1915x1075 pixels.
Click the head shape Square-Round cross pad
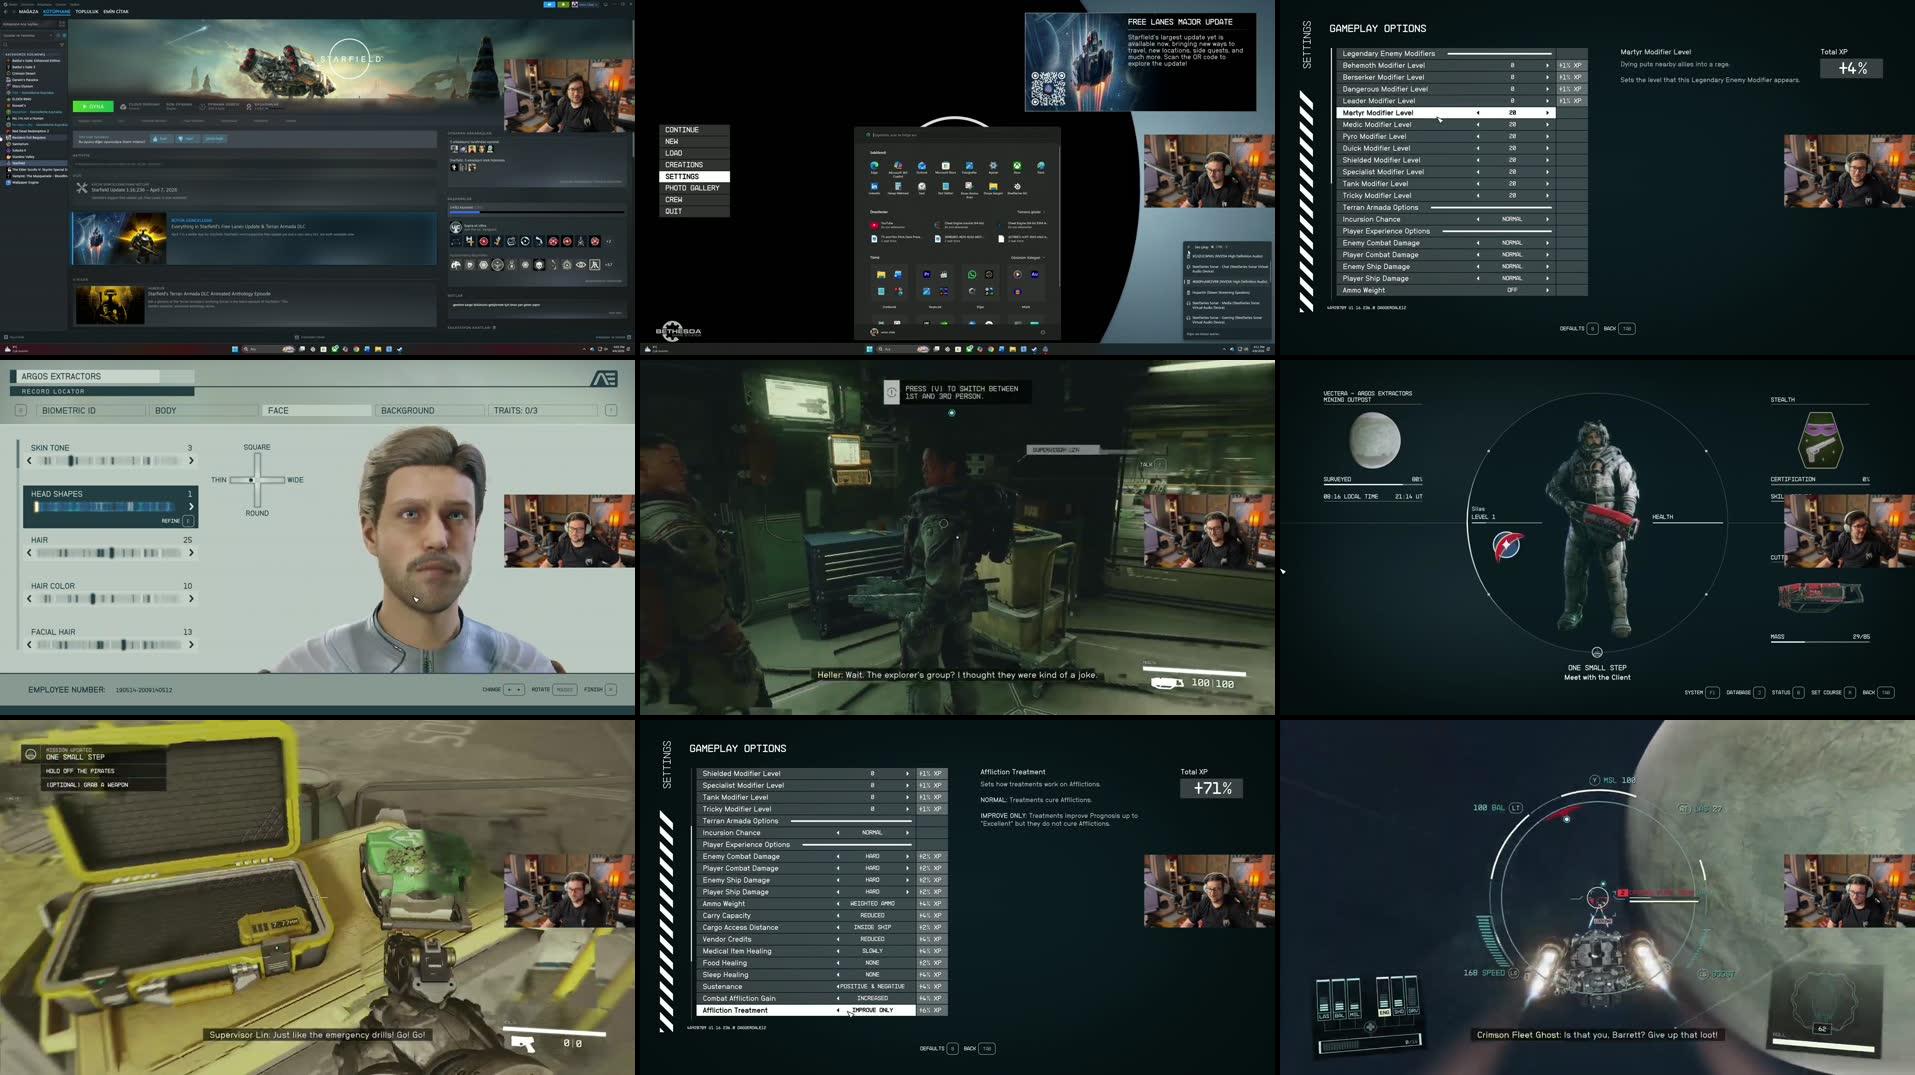(x=256, y=480)
